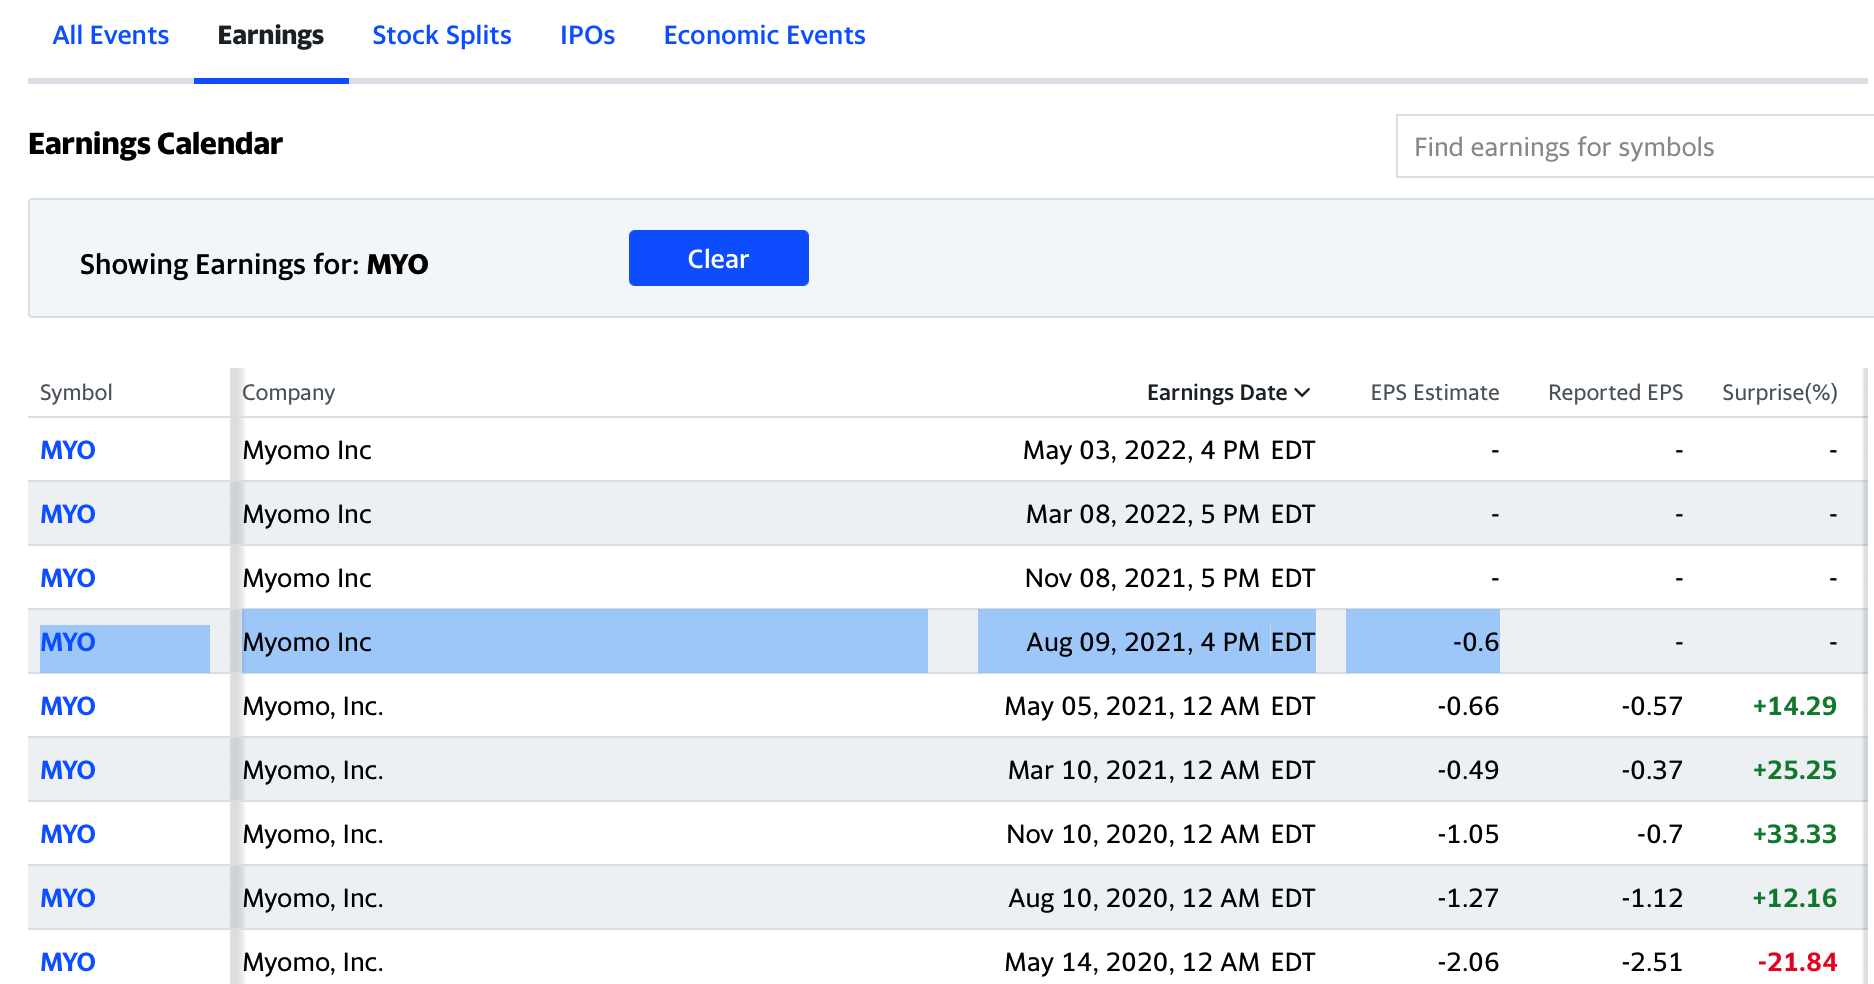Click the date Mar 10, 2021, 12 AM EDT
1874x984 pixels.
click(1162, 770)
